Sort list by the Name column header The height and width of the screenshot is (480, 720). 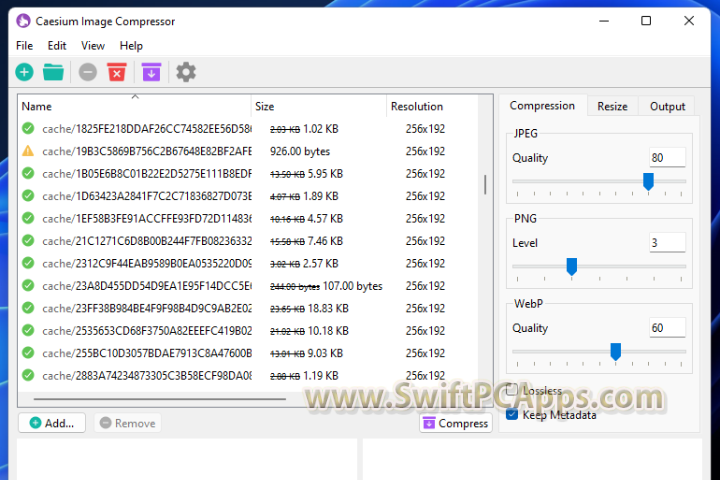(135, 106)
